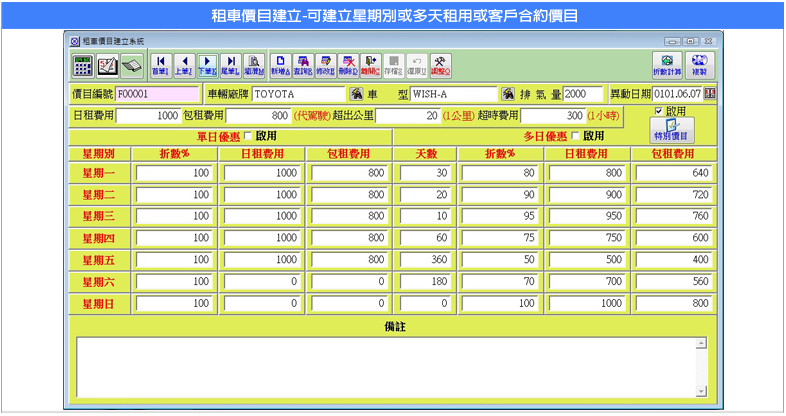Click the 折數計算 discount calculation button
This screenshot has height=416, width=786.
click(x=668, y=66)
